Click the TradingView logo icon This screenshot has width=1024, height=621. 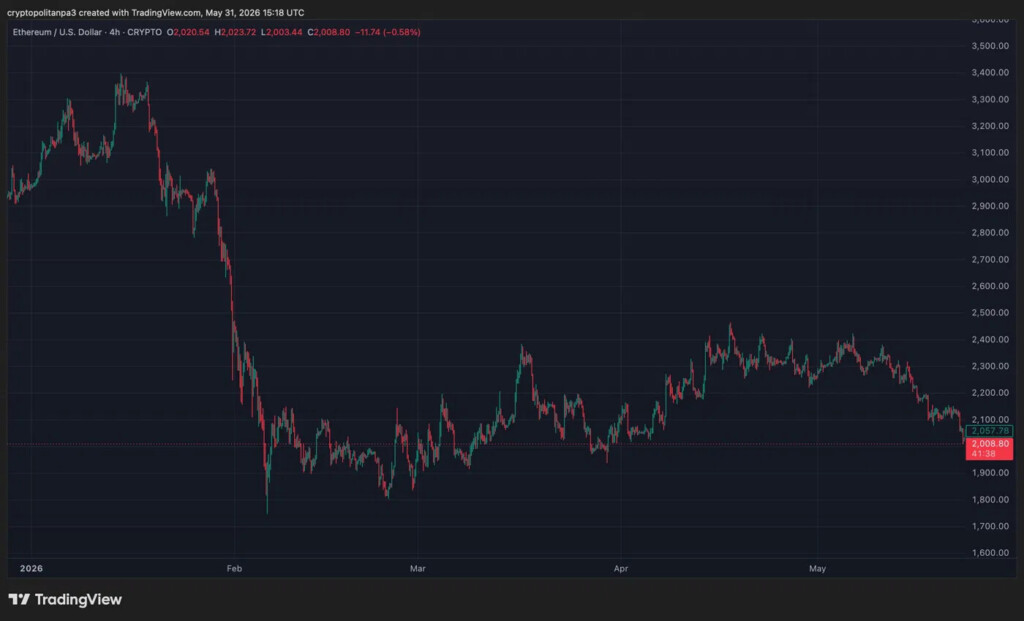tap(19, 599)
